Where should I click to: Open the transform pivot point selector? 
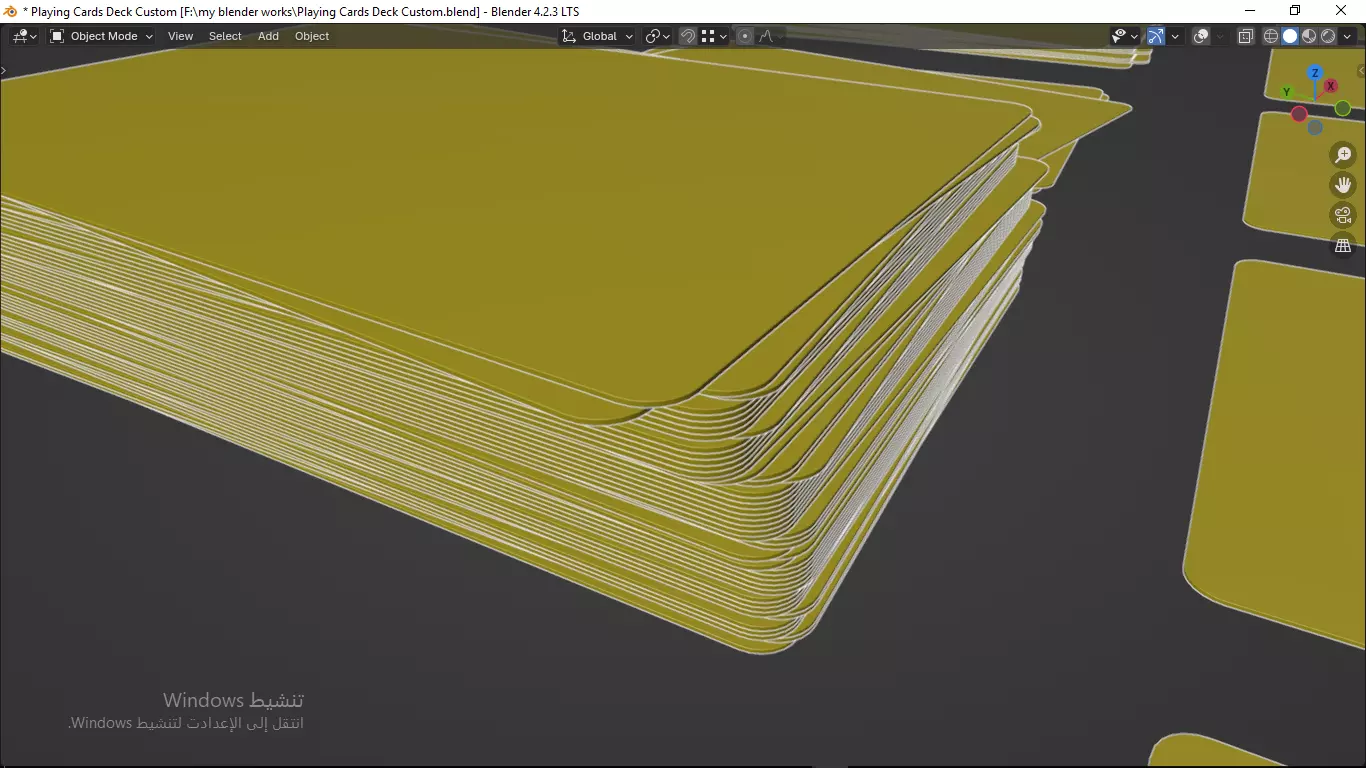tap(658, 36)
